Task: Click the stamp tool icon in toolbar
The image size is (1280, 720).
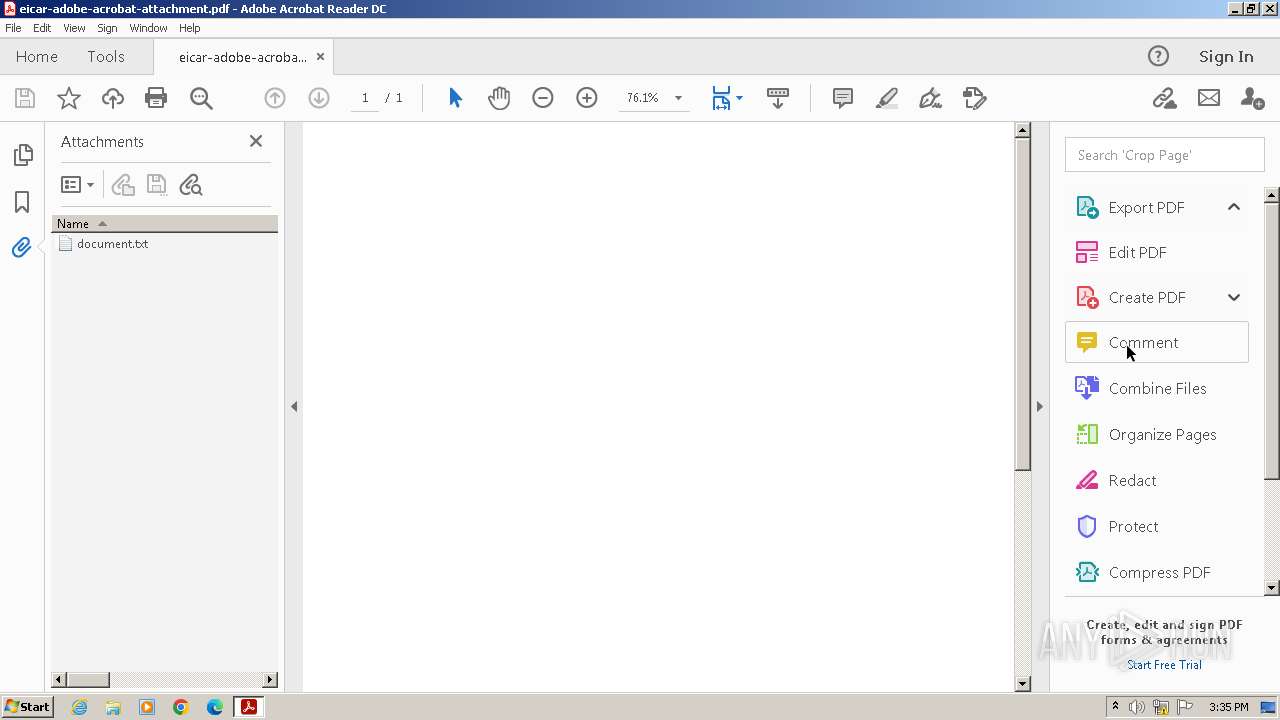Action: pos(975,98)
